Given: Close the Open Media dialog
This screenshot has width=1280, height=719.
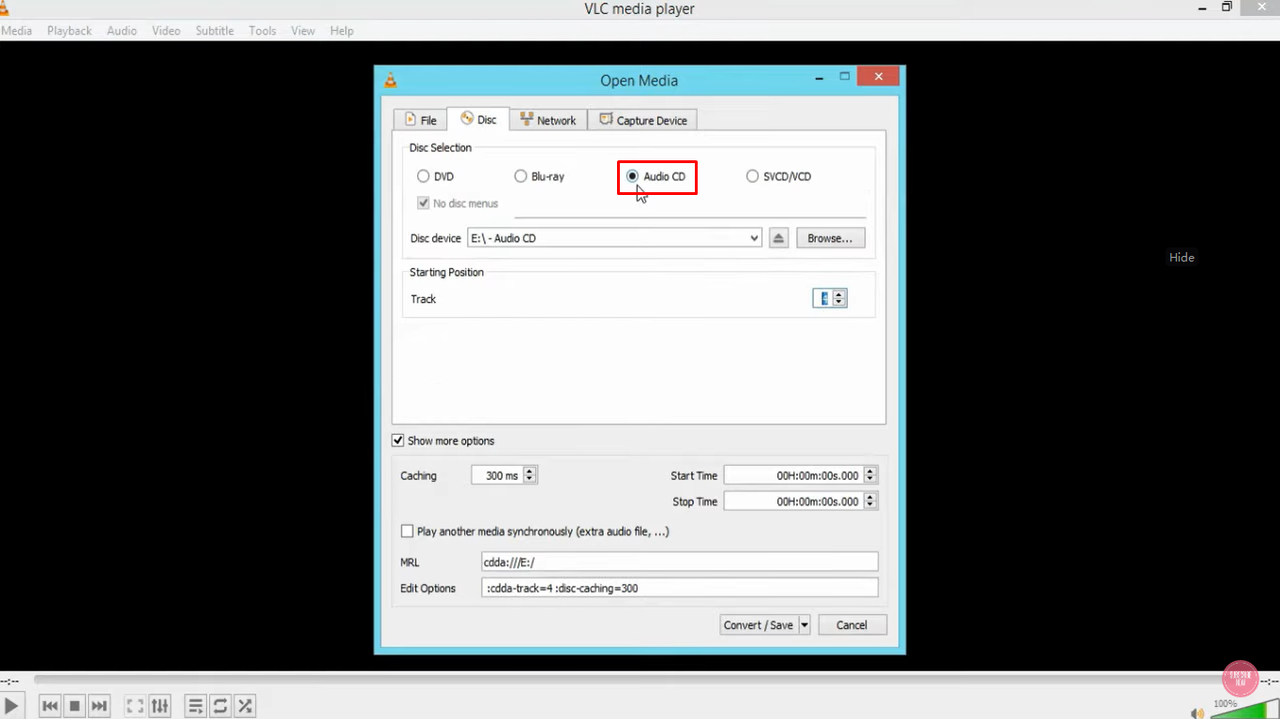Looking at the screenshot, I should click(878, 77).
